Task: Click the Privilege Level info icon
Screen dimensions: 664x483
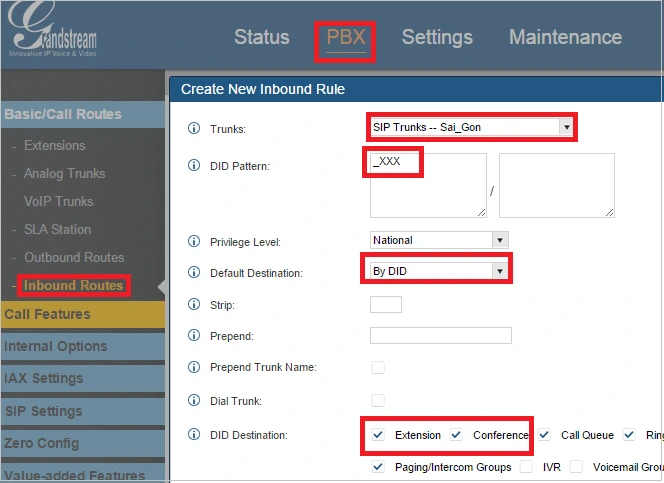Action: [x=194, y=241]
